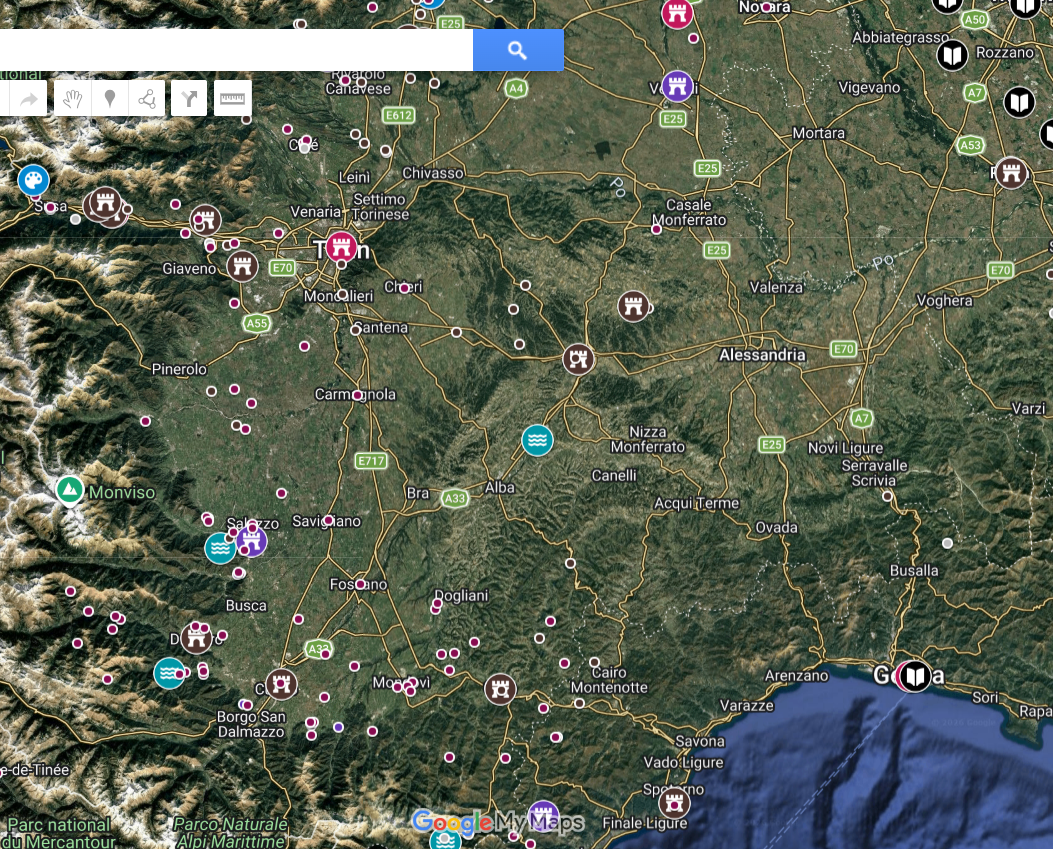
Task: Click the Chivasso label
Action: 433,173
